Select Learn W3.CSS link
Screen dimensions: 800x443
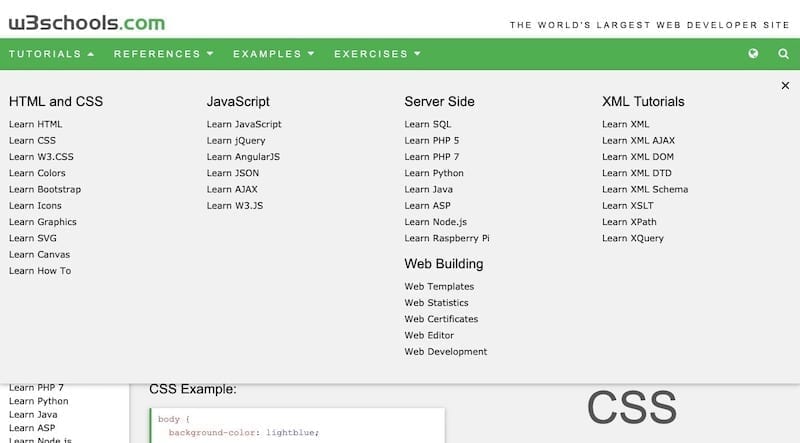pyautogui.click(x=41, y=157)
